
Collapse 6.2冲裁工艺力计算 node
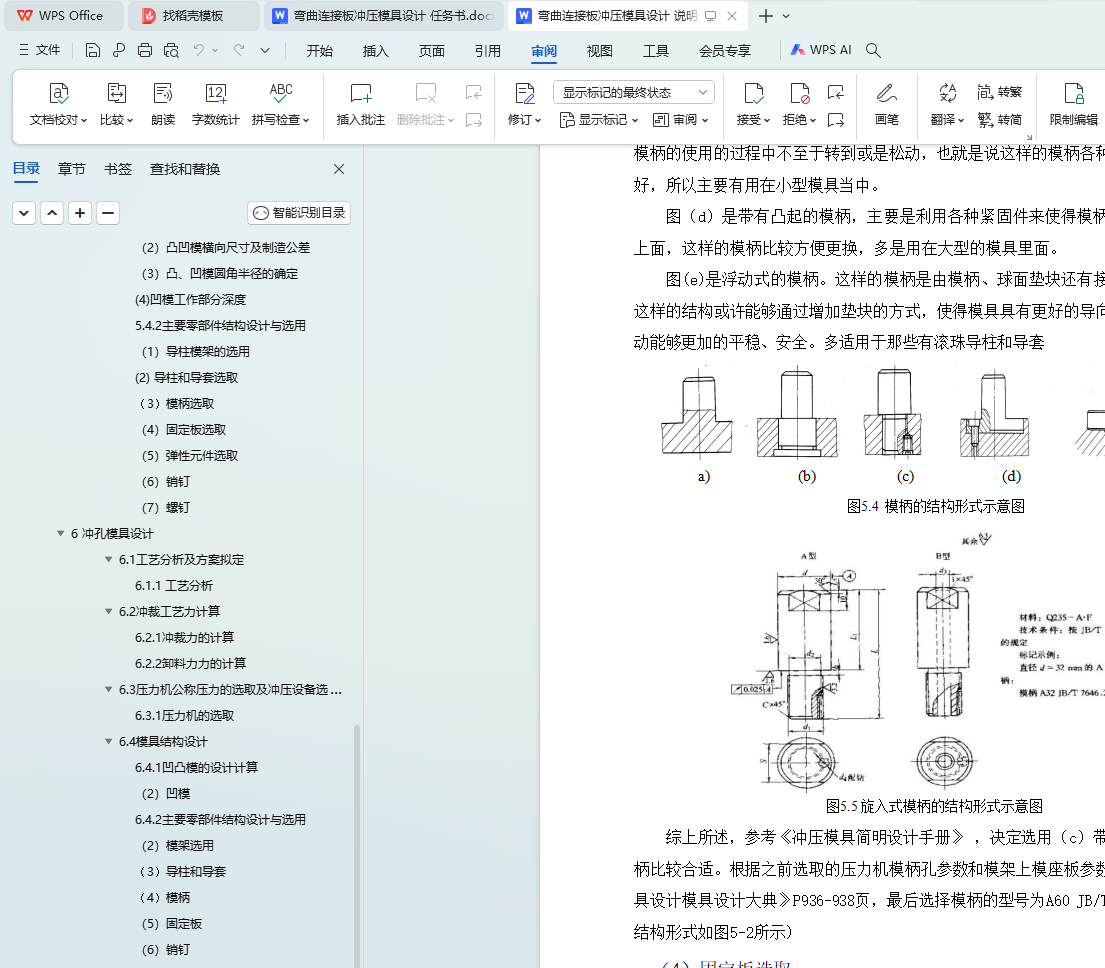[109, 612]
